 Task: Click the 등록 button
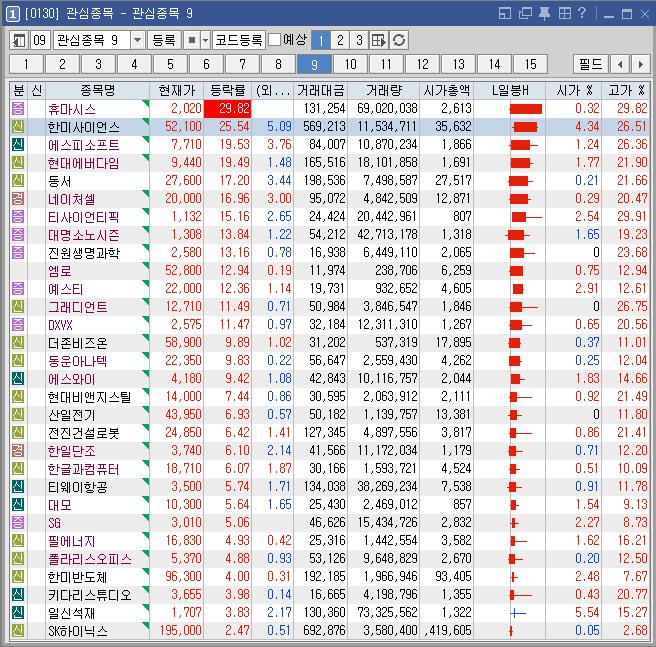pos(164,41)
